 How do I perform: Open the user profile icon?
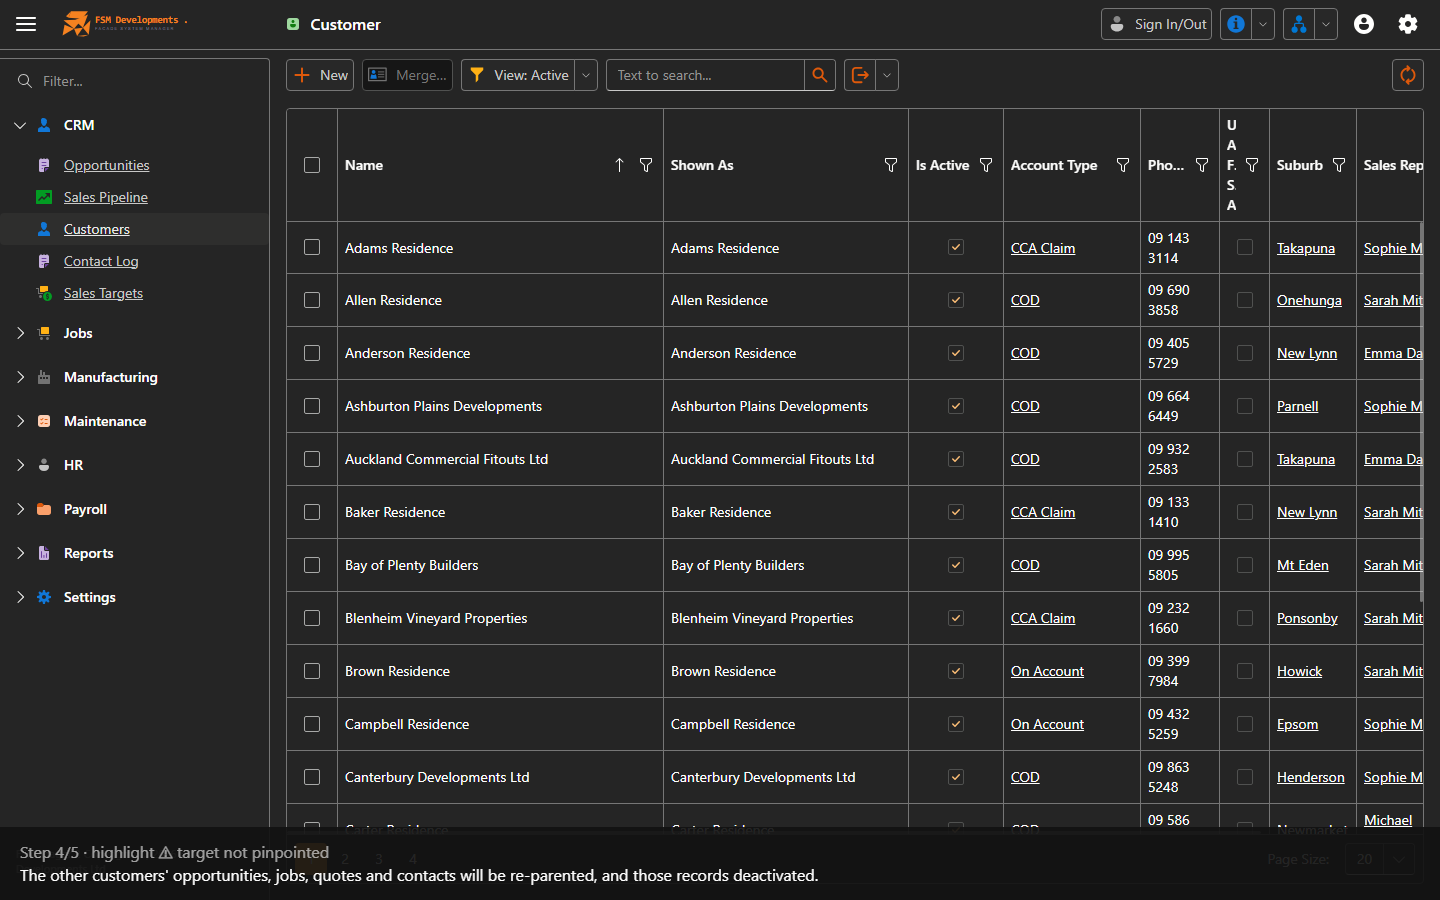pos(1364,24)
